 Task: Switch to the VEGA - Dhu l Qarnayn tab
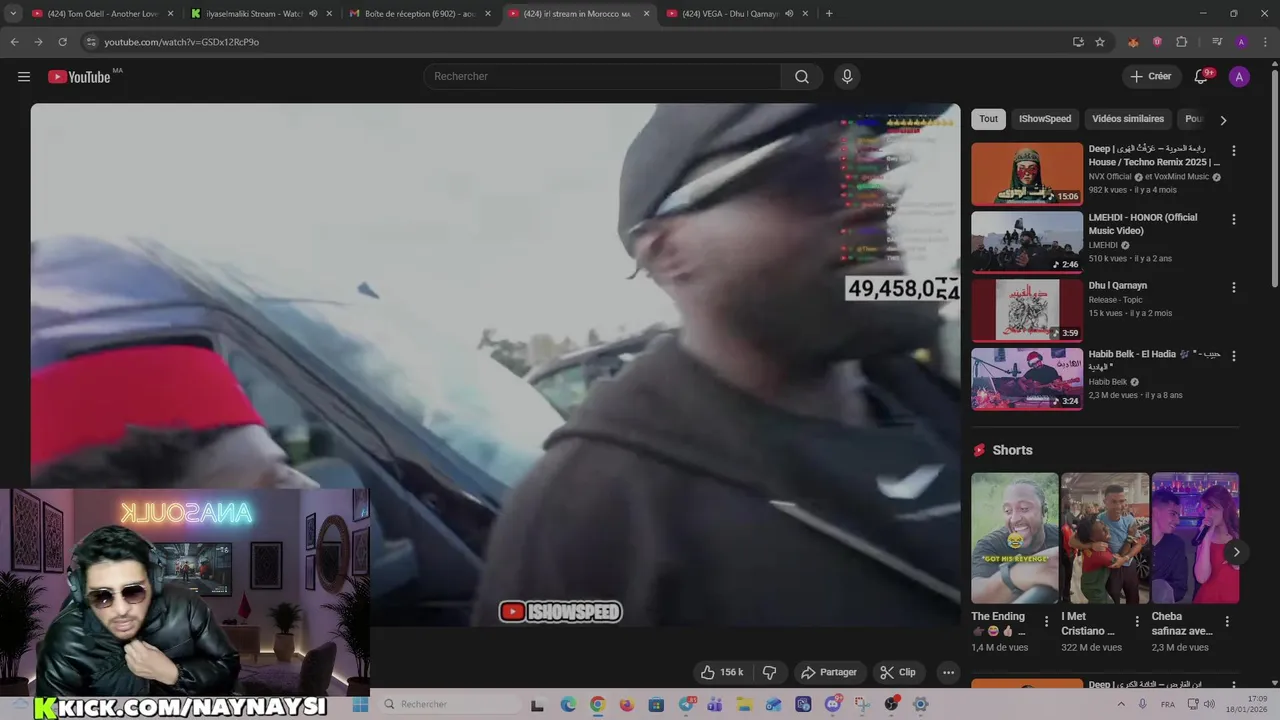737,14
